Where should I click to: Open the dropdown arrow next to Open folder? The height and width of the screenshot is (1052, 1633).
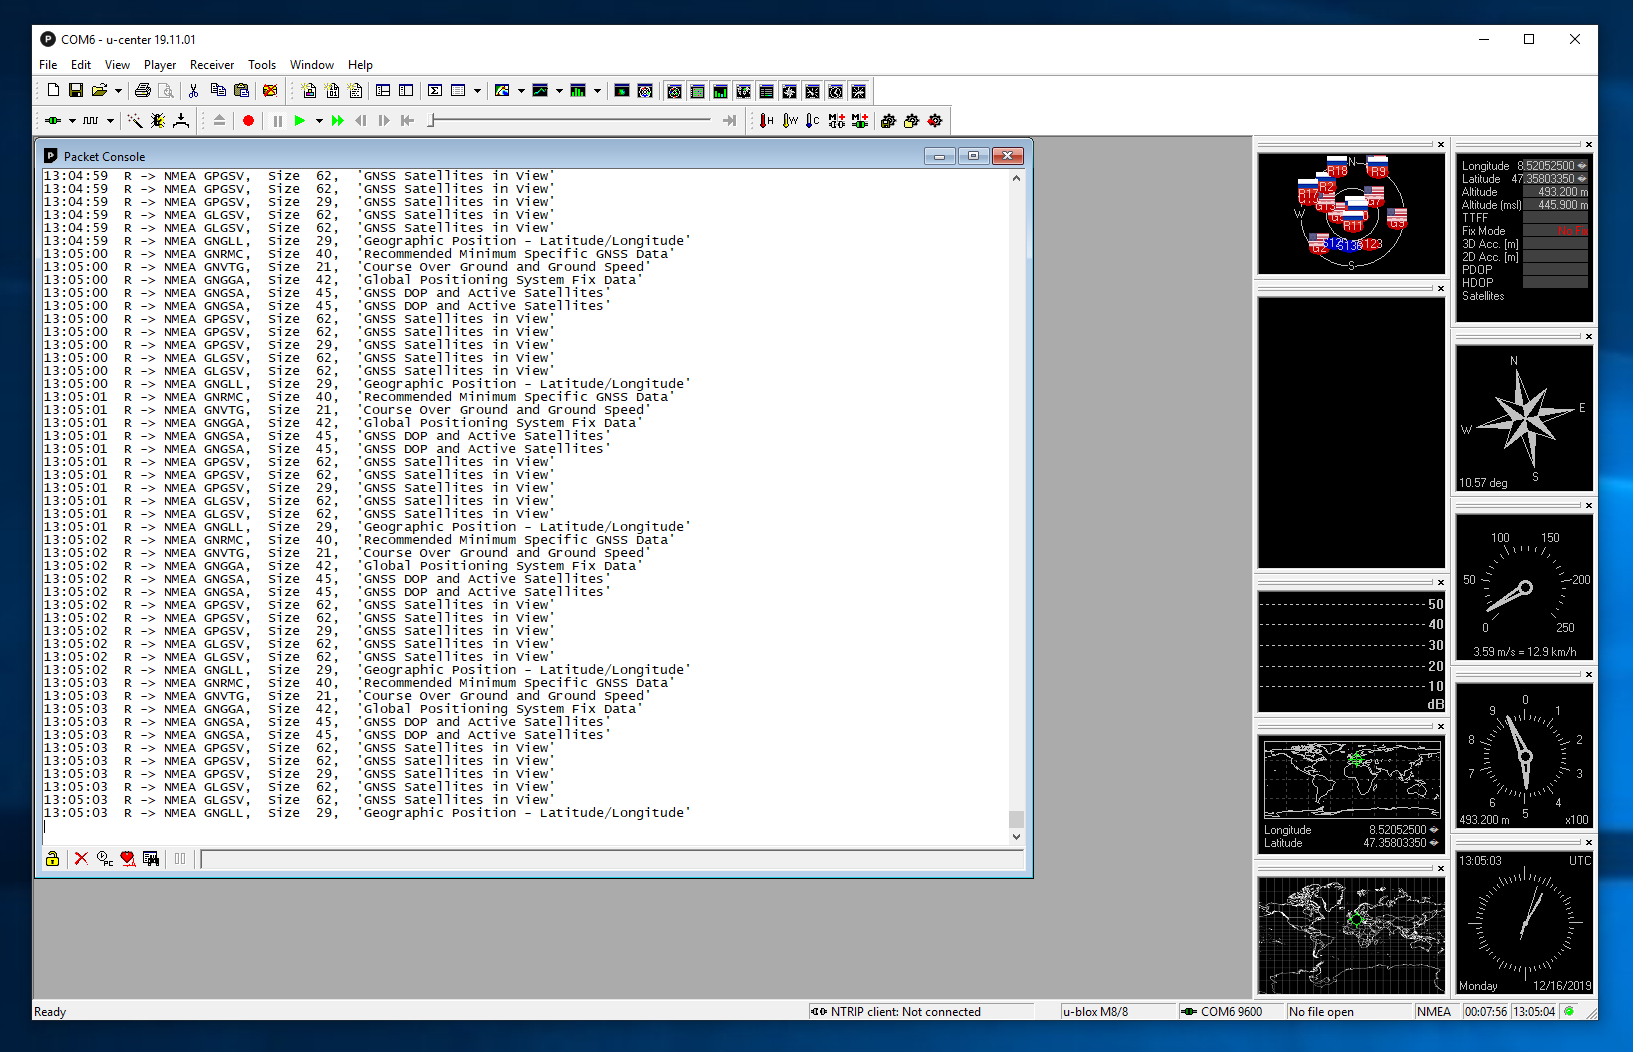118,91
